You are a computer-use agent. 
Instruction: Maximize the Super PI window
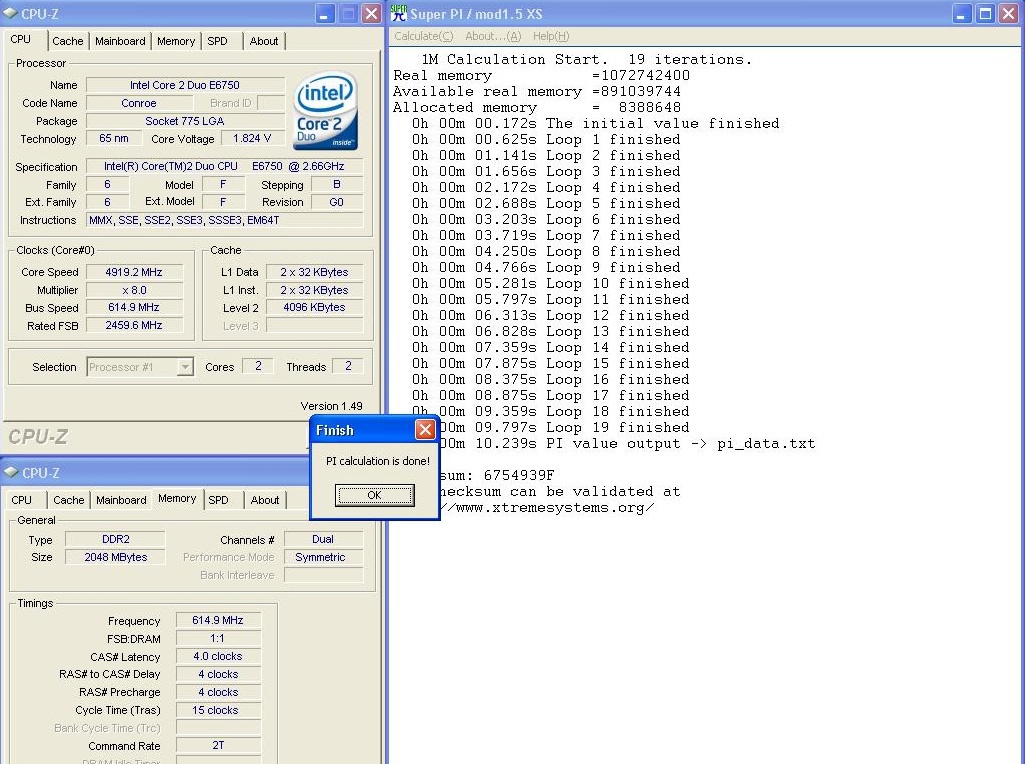coord(985,14)
